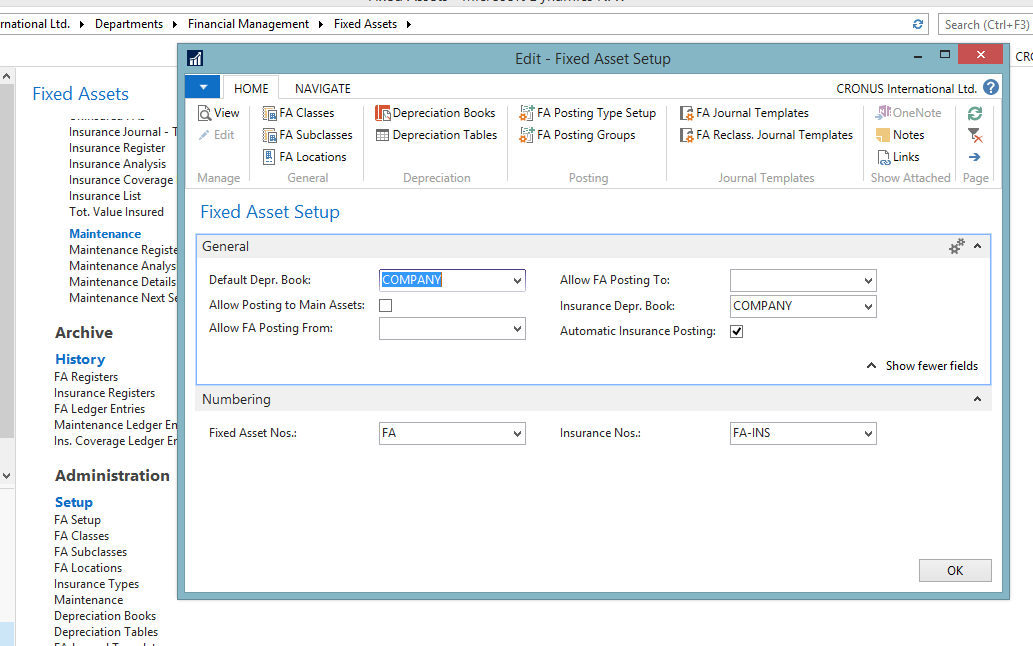Disable Automatic Insurance Posting
Screen dimensions: 1033x646
point(736,330)
